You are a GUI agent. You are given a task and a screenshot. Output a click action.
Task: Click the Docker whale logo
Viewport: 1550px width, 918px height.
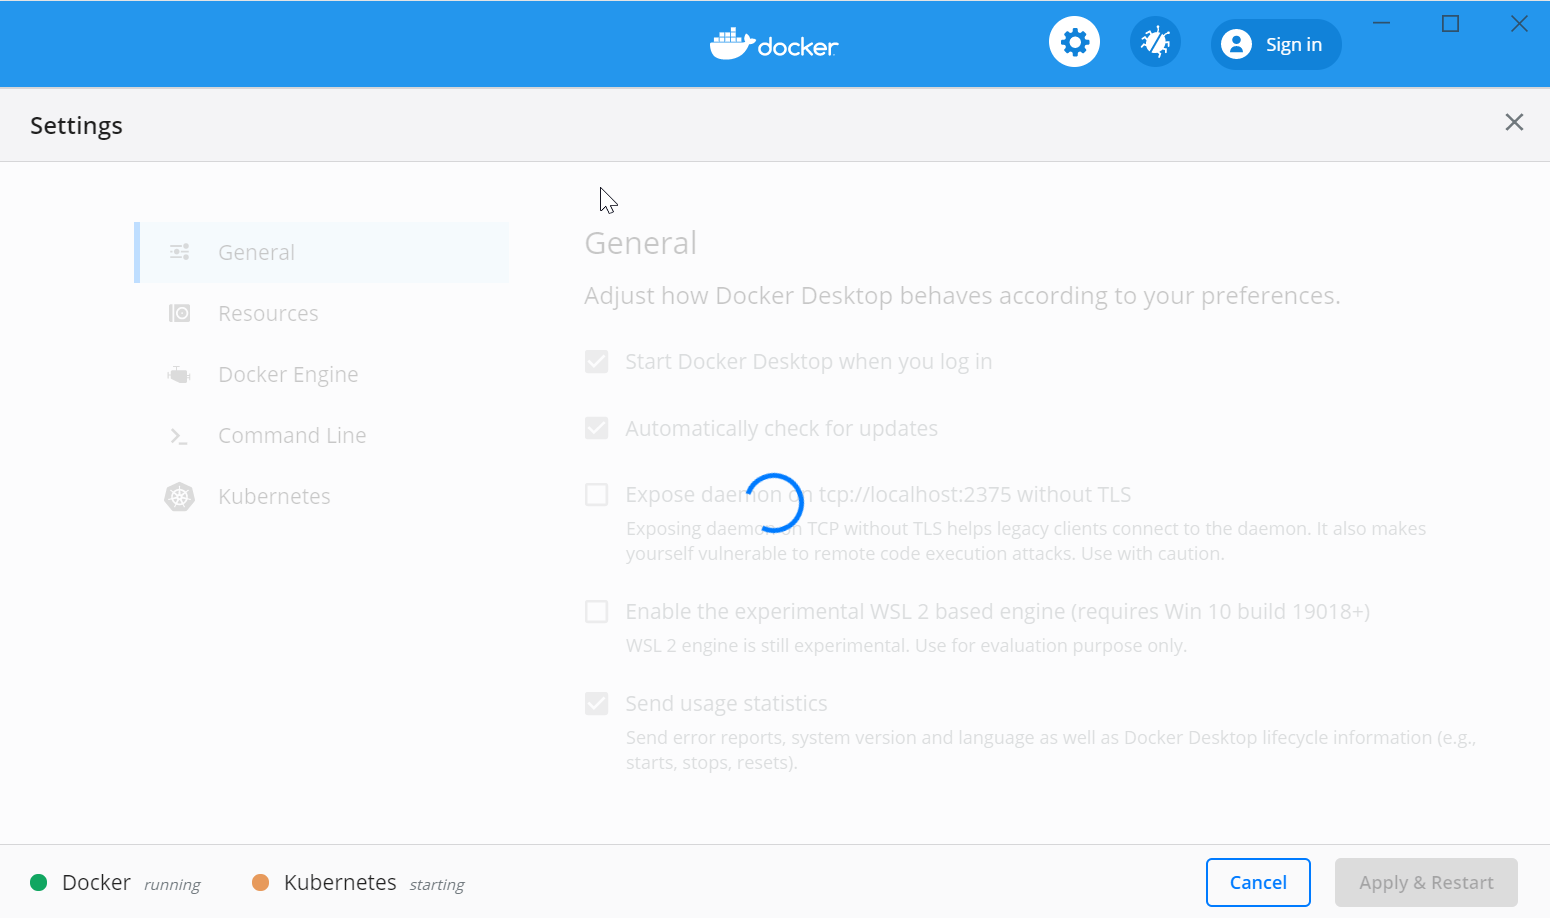(774, 44)
